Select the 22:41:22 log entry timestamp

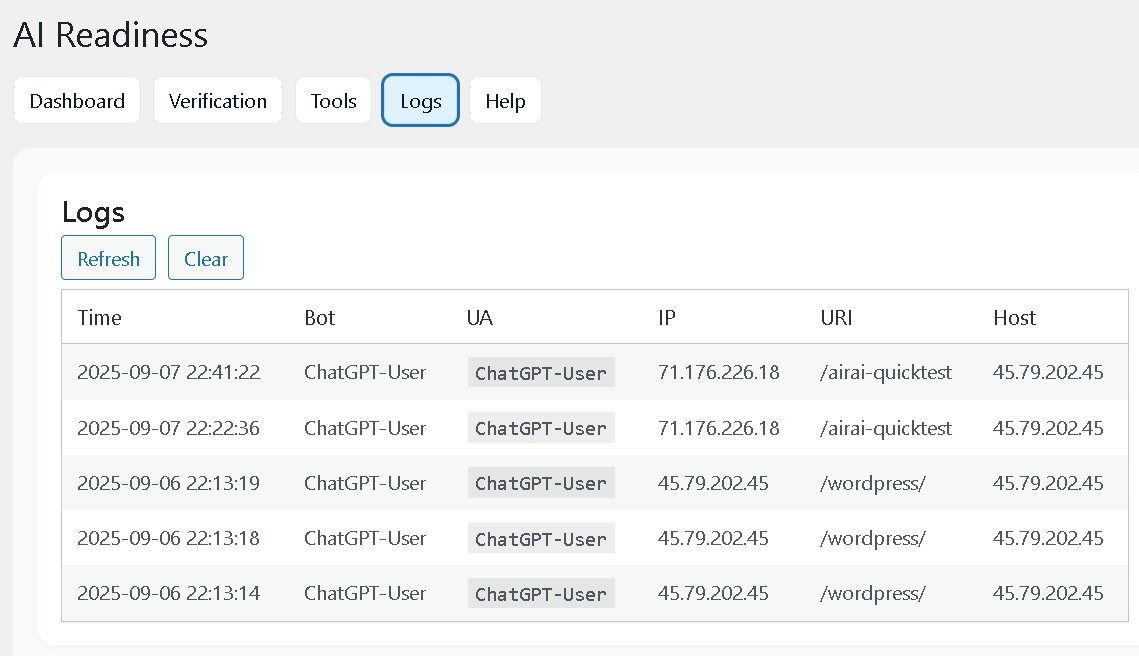(x=168, y=373)
